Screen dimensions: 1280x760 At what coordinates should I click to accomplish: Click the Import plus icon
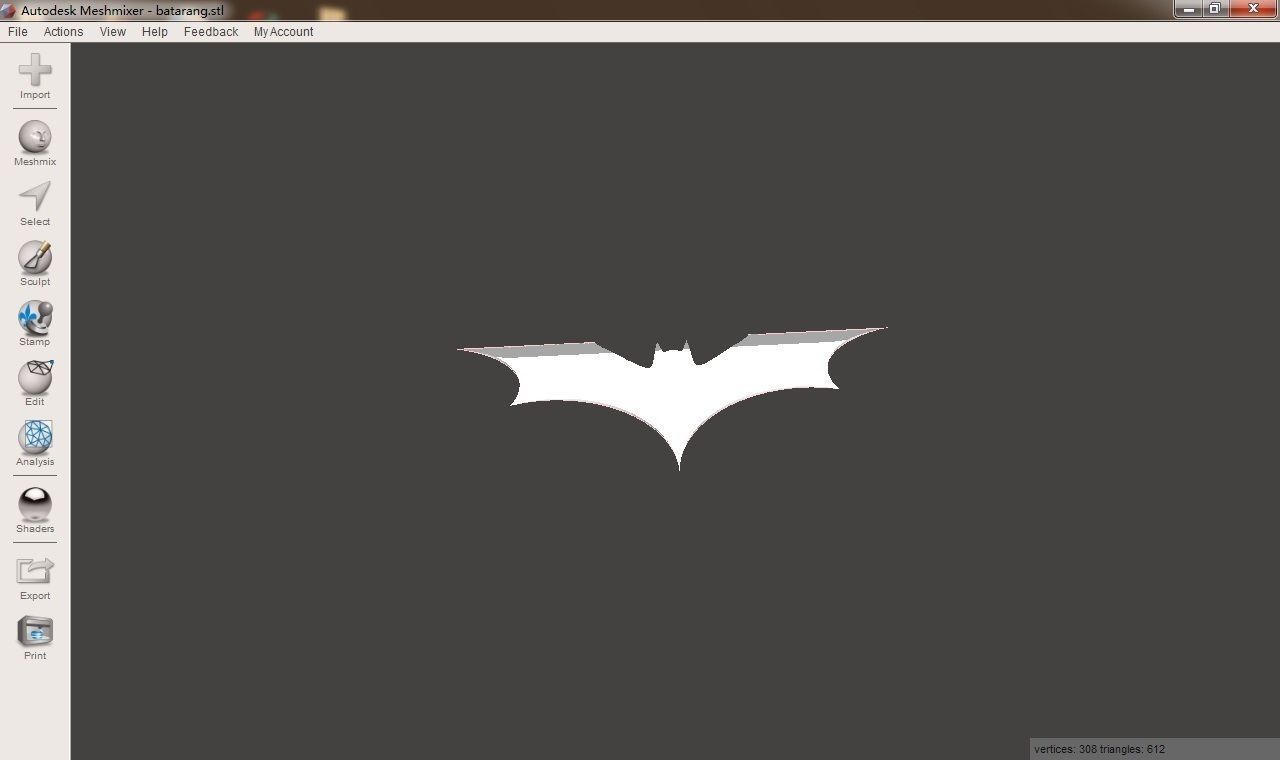pyautogui.click(x=35, y=70)
